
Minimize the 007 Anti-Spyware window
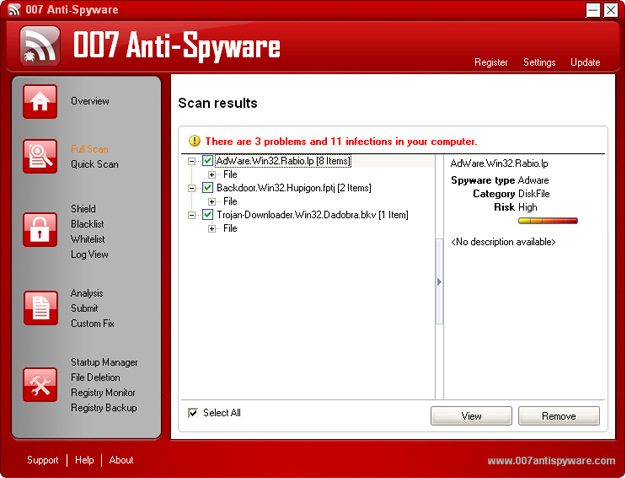[x=593, y=10]
